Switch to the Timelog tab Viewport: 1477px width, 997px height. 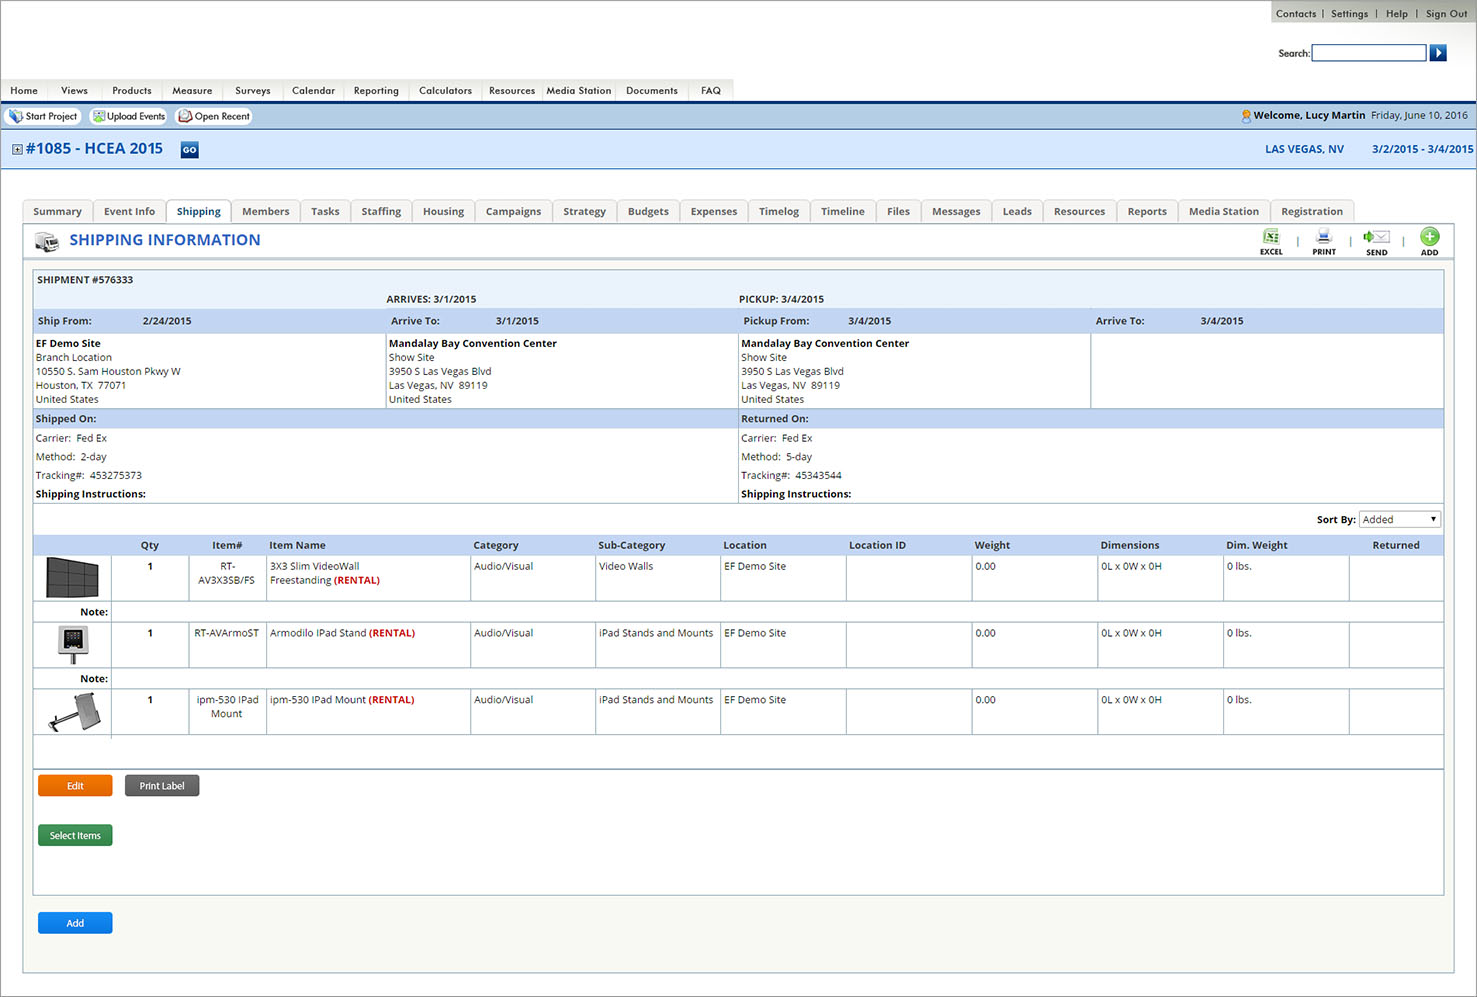coord(779,211)
